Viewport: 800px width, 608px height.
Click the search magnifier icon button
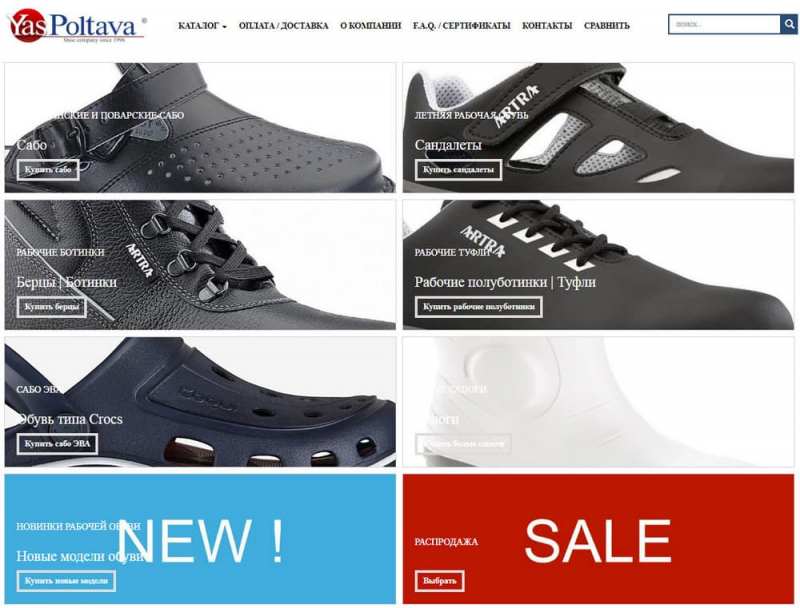point(788,24)
